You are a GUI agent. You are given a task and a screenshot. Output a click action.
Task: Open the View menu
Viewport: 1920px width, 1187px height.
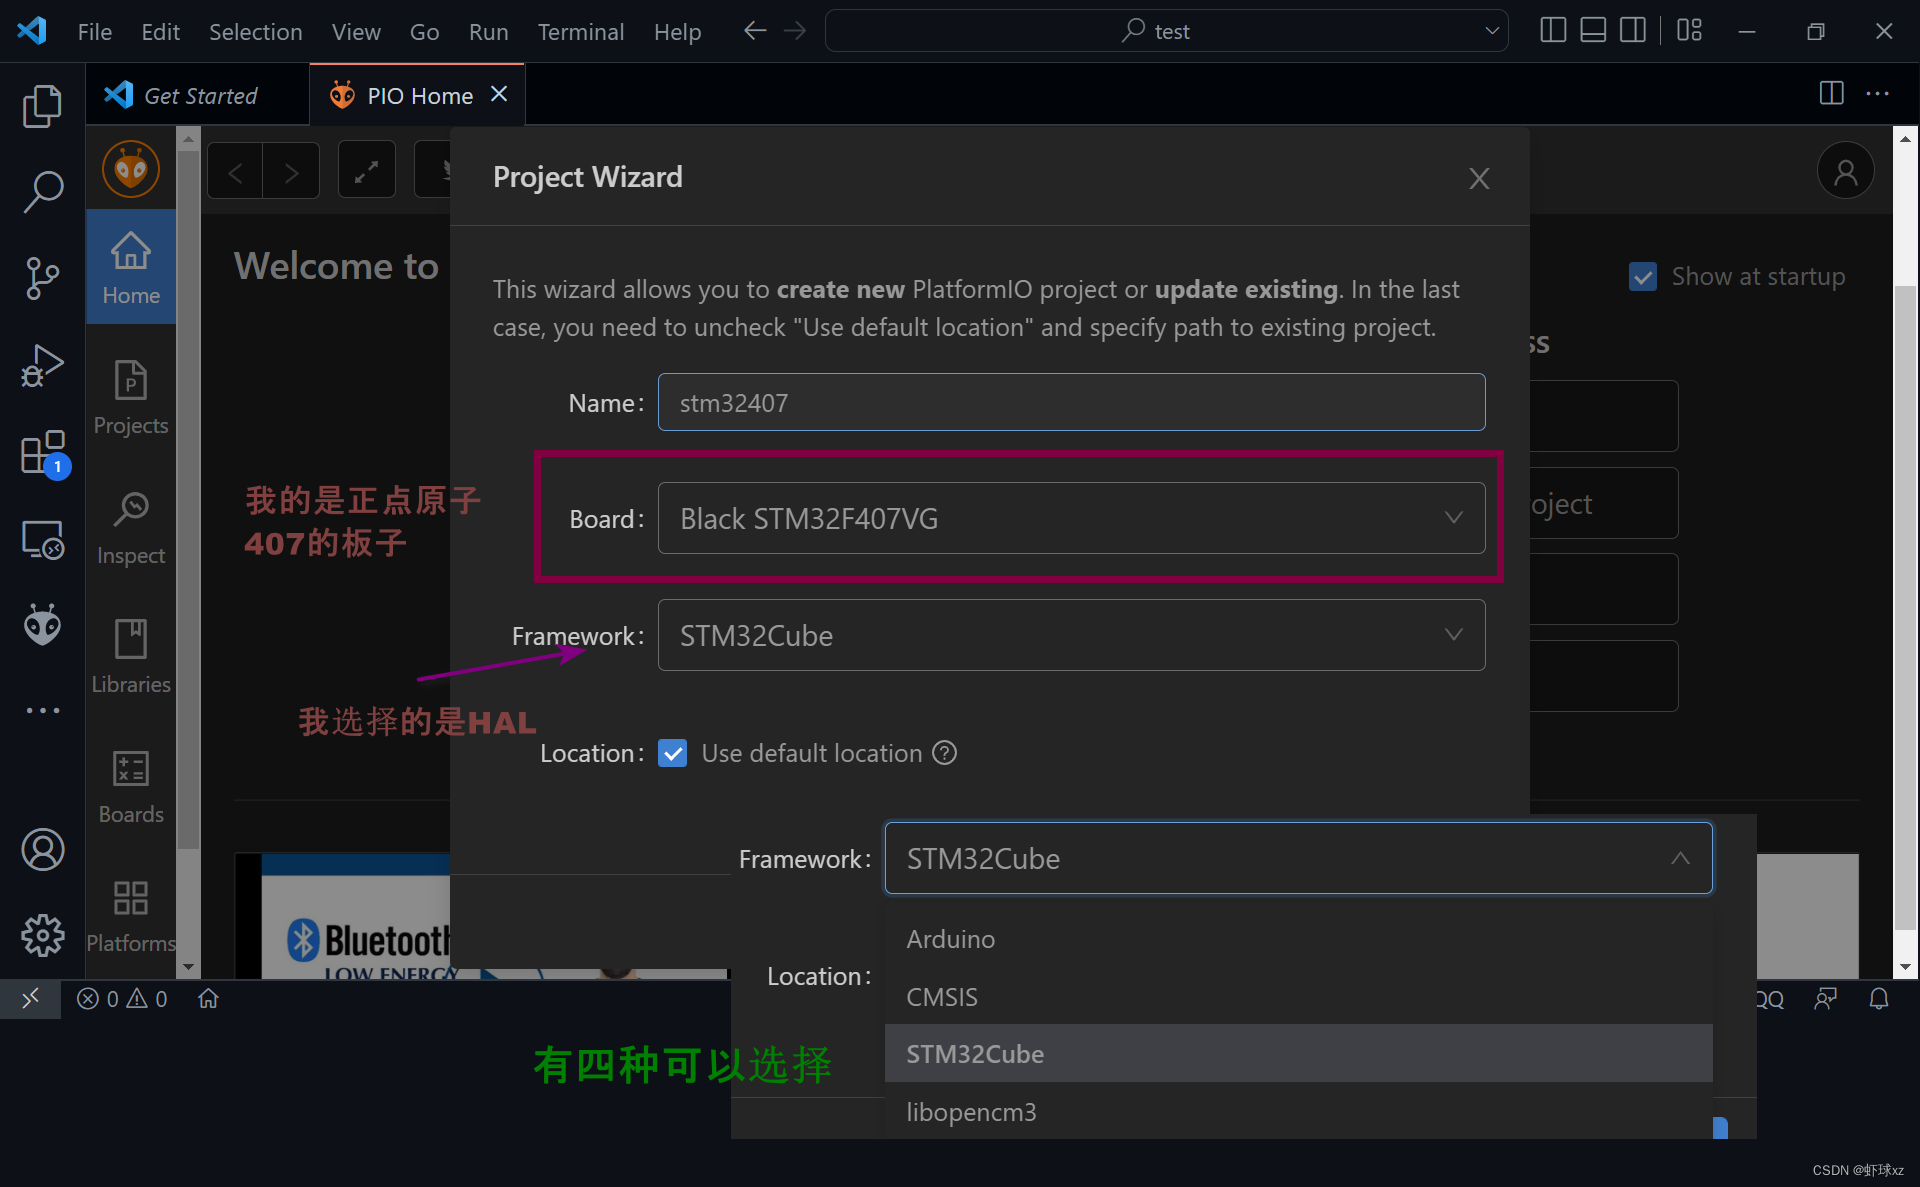click(356, 32)
